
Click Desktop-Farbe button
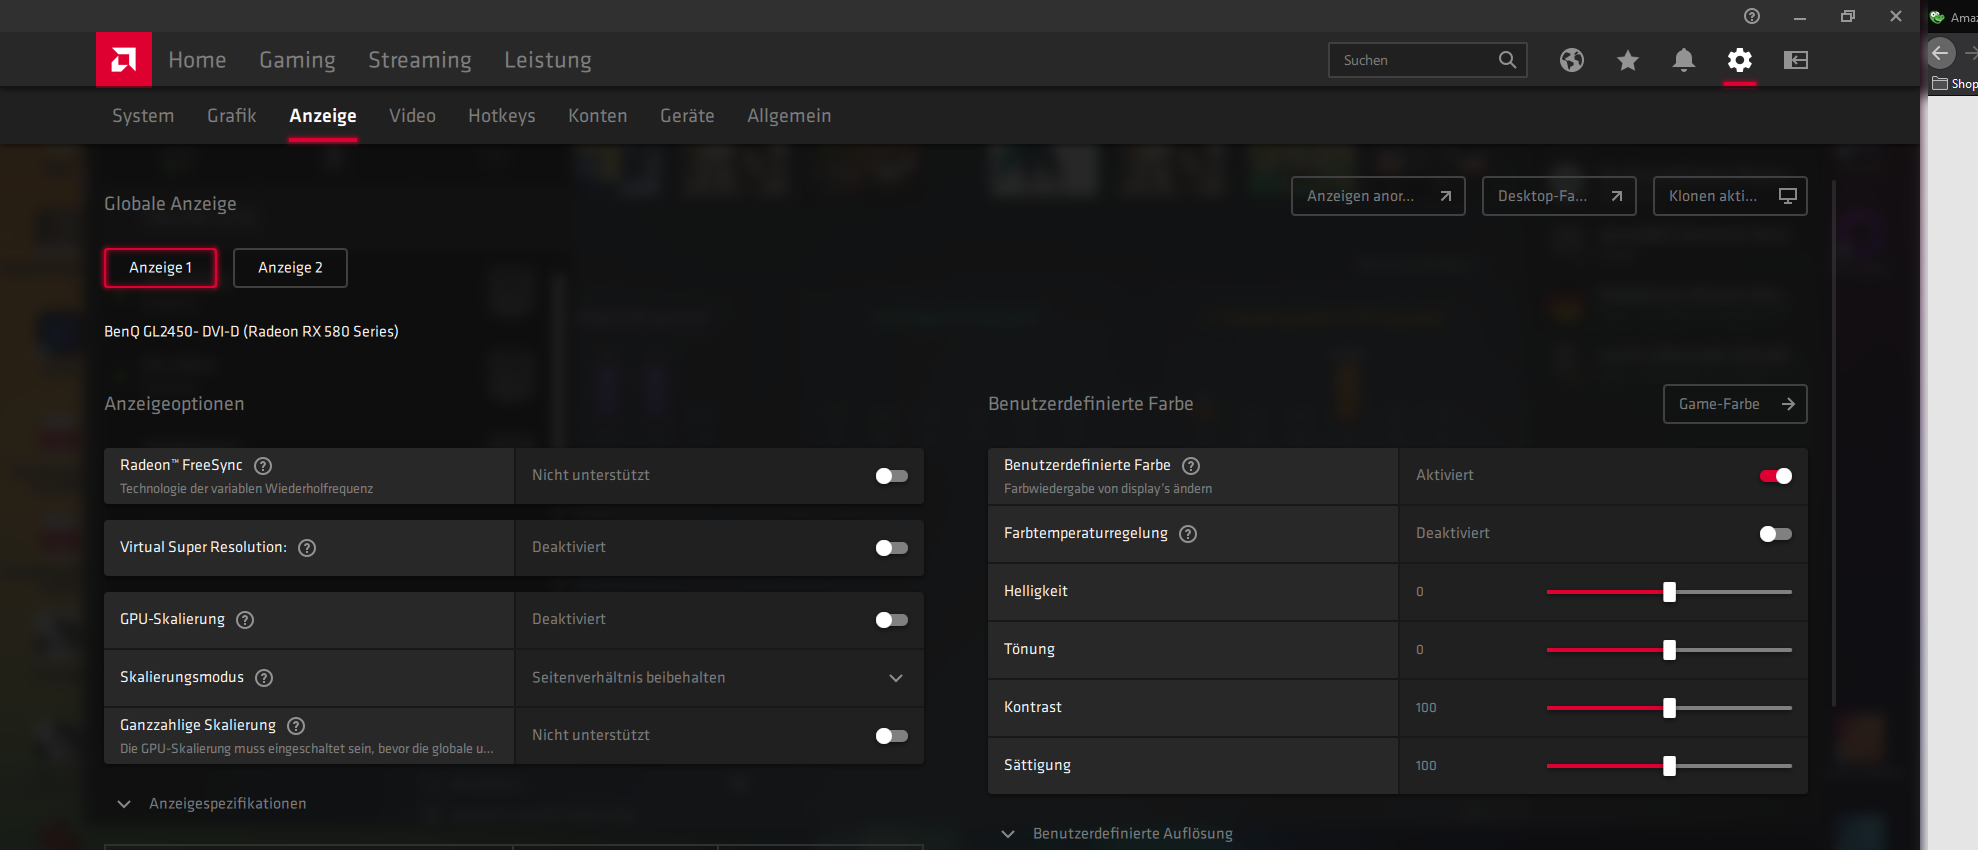[1559, 196]
